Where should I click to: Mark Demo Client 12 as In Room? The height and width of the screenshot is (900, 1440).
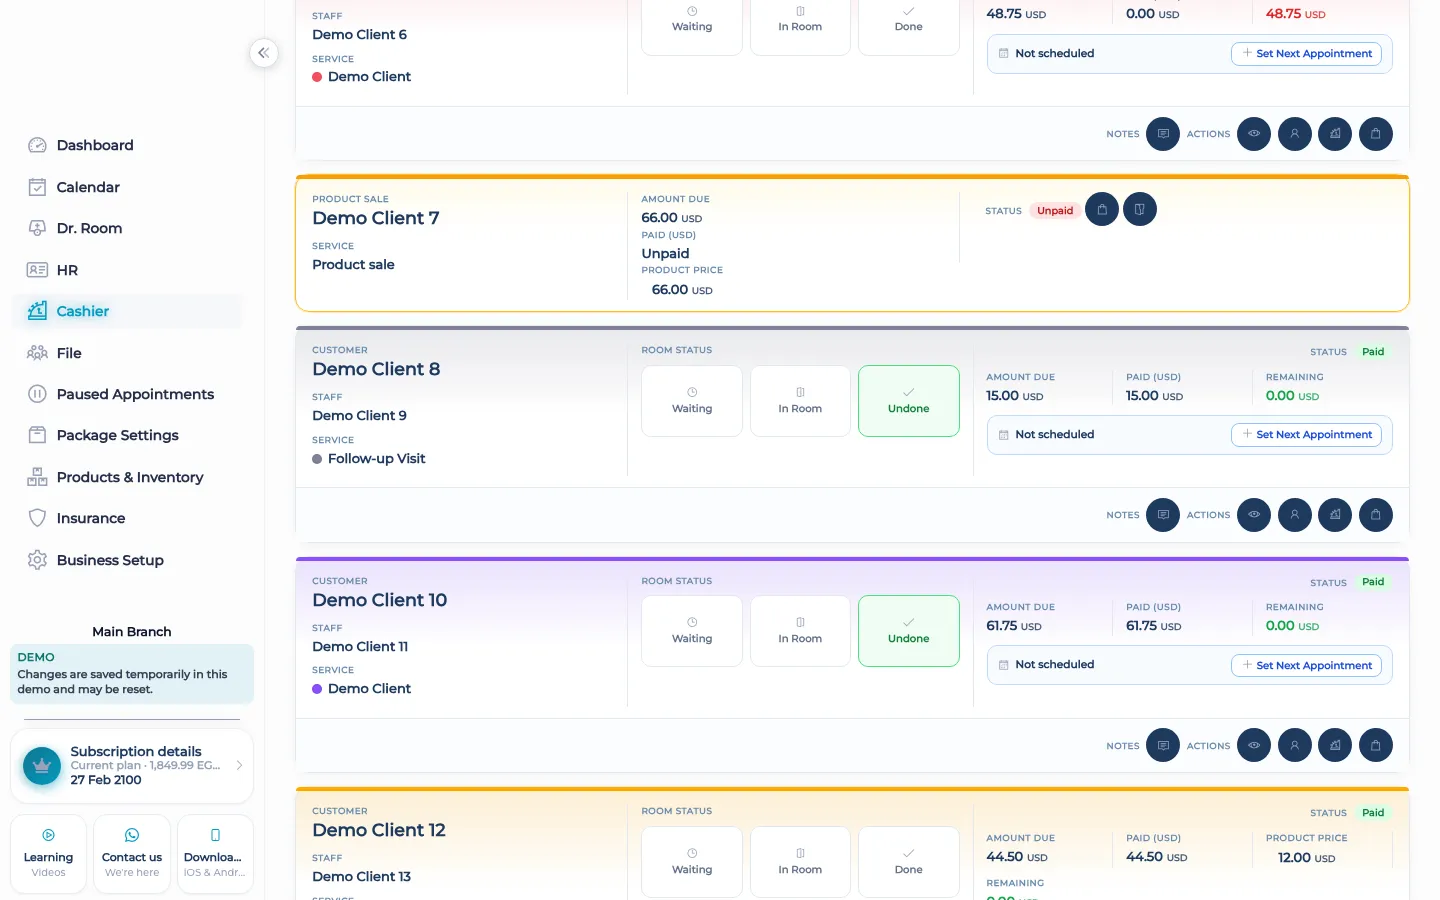coord(800,862)
